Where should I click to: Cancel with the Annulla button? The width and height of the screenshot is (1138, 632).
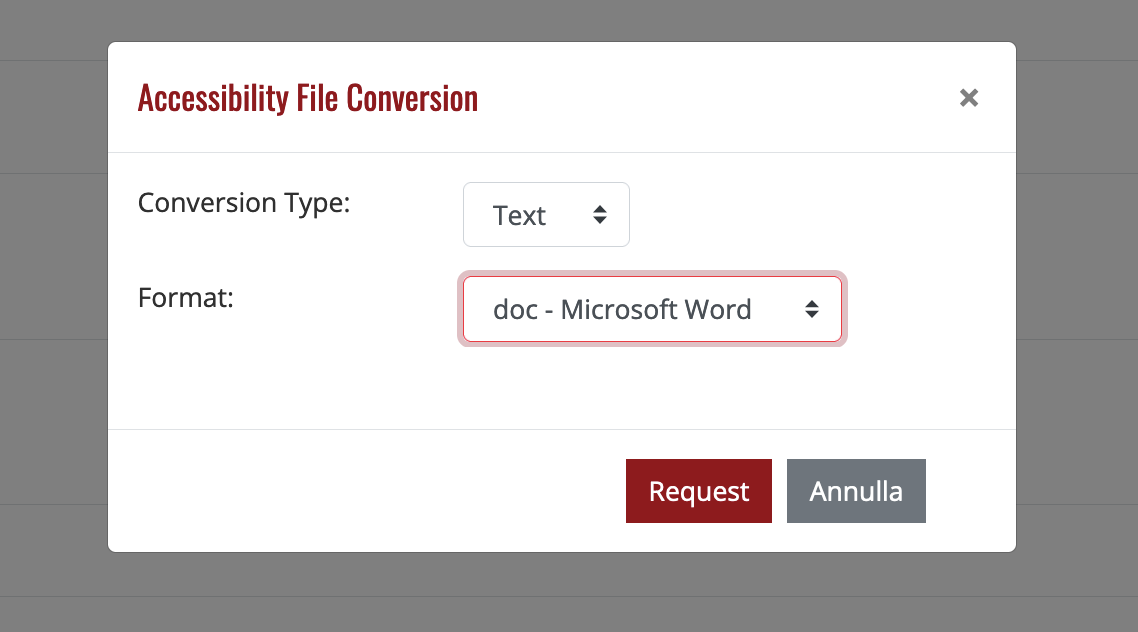tap(855, 491)
